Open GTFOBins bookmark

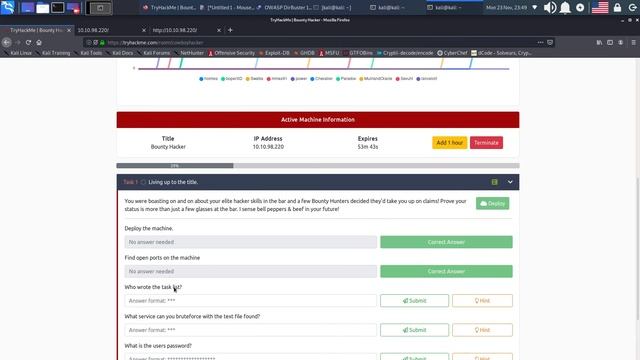pos(358,53)
